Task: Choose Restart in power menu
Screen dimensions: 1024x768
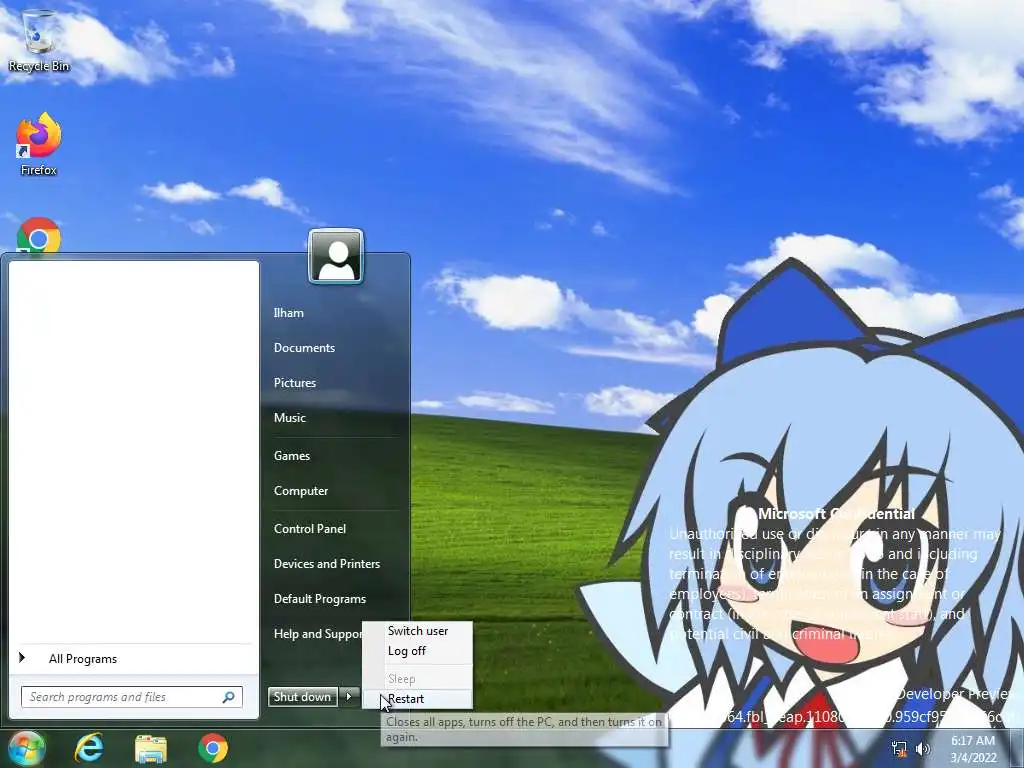Action: coord(418,699)
